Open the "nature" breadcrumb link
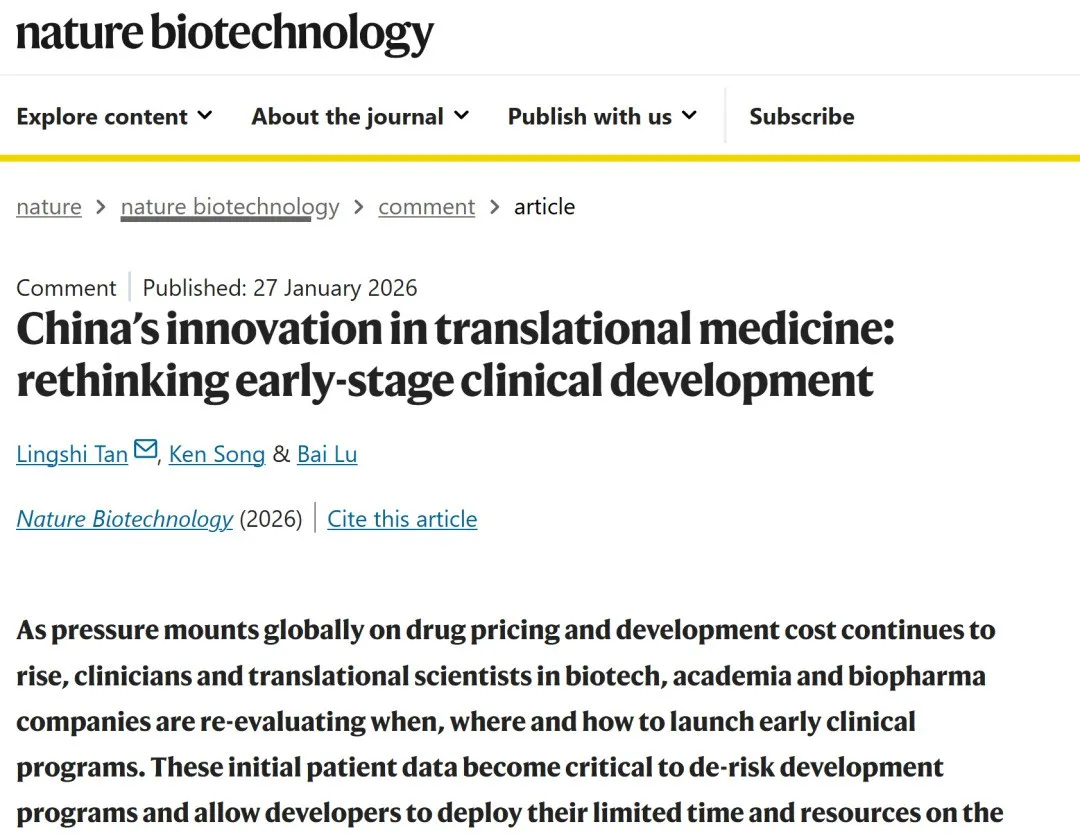This screenshot has height=839, width=1080. click(x=49, y=207)
